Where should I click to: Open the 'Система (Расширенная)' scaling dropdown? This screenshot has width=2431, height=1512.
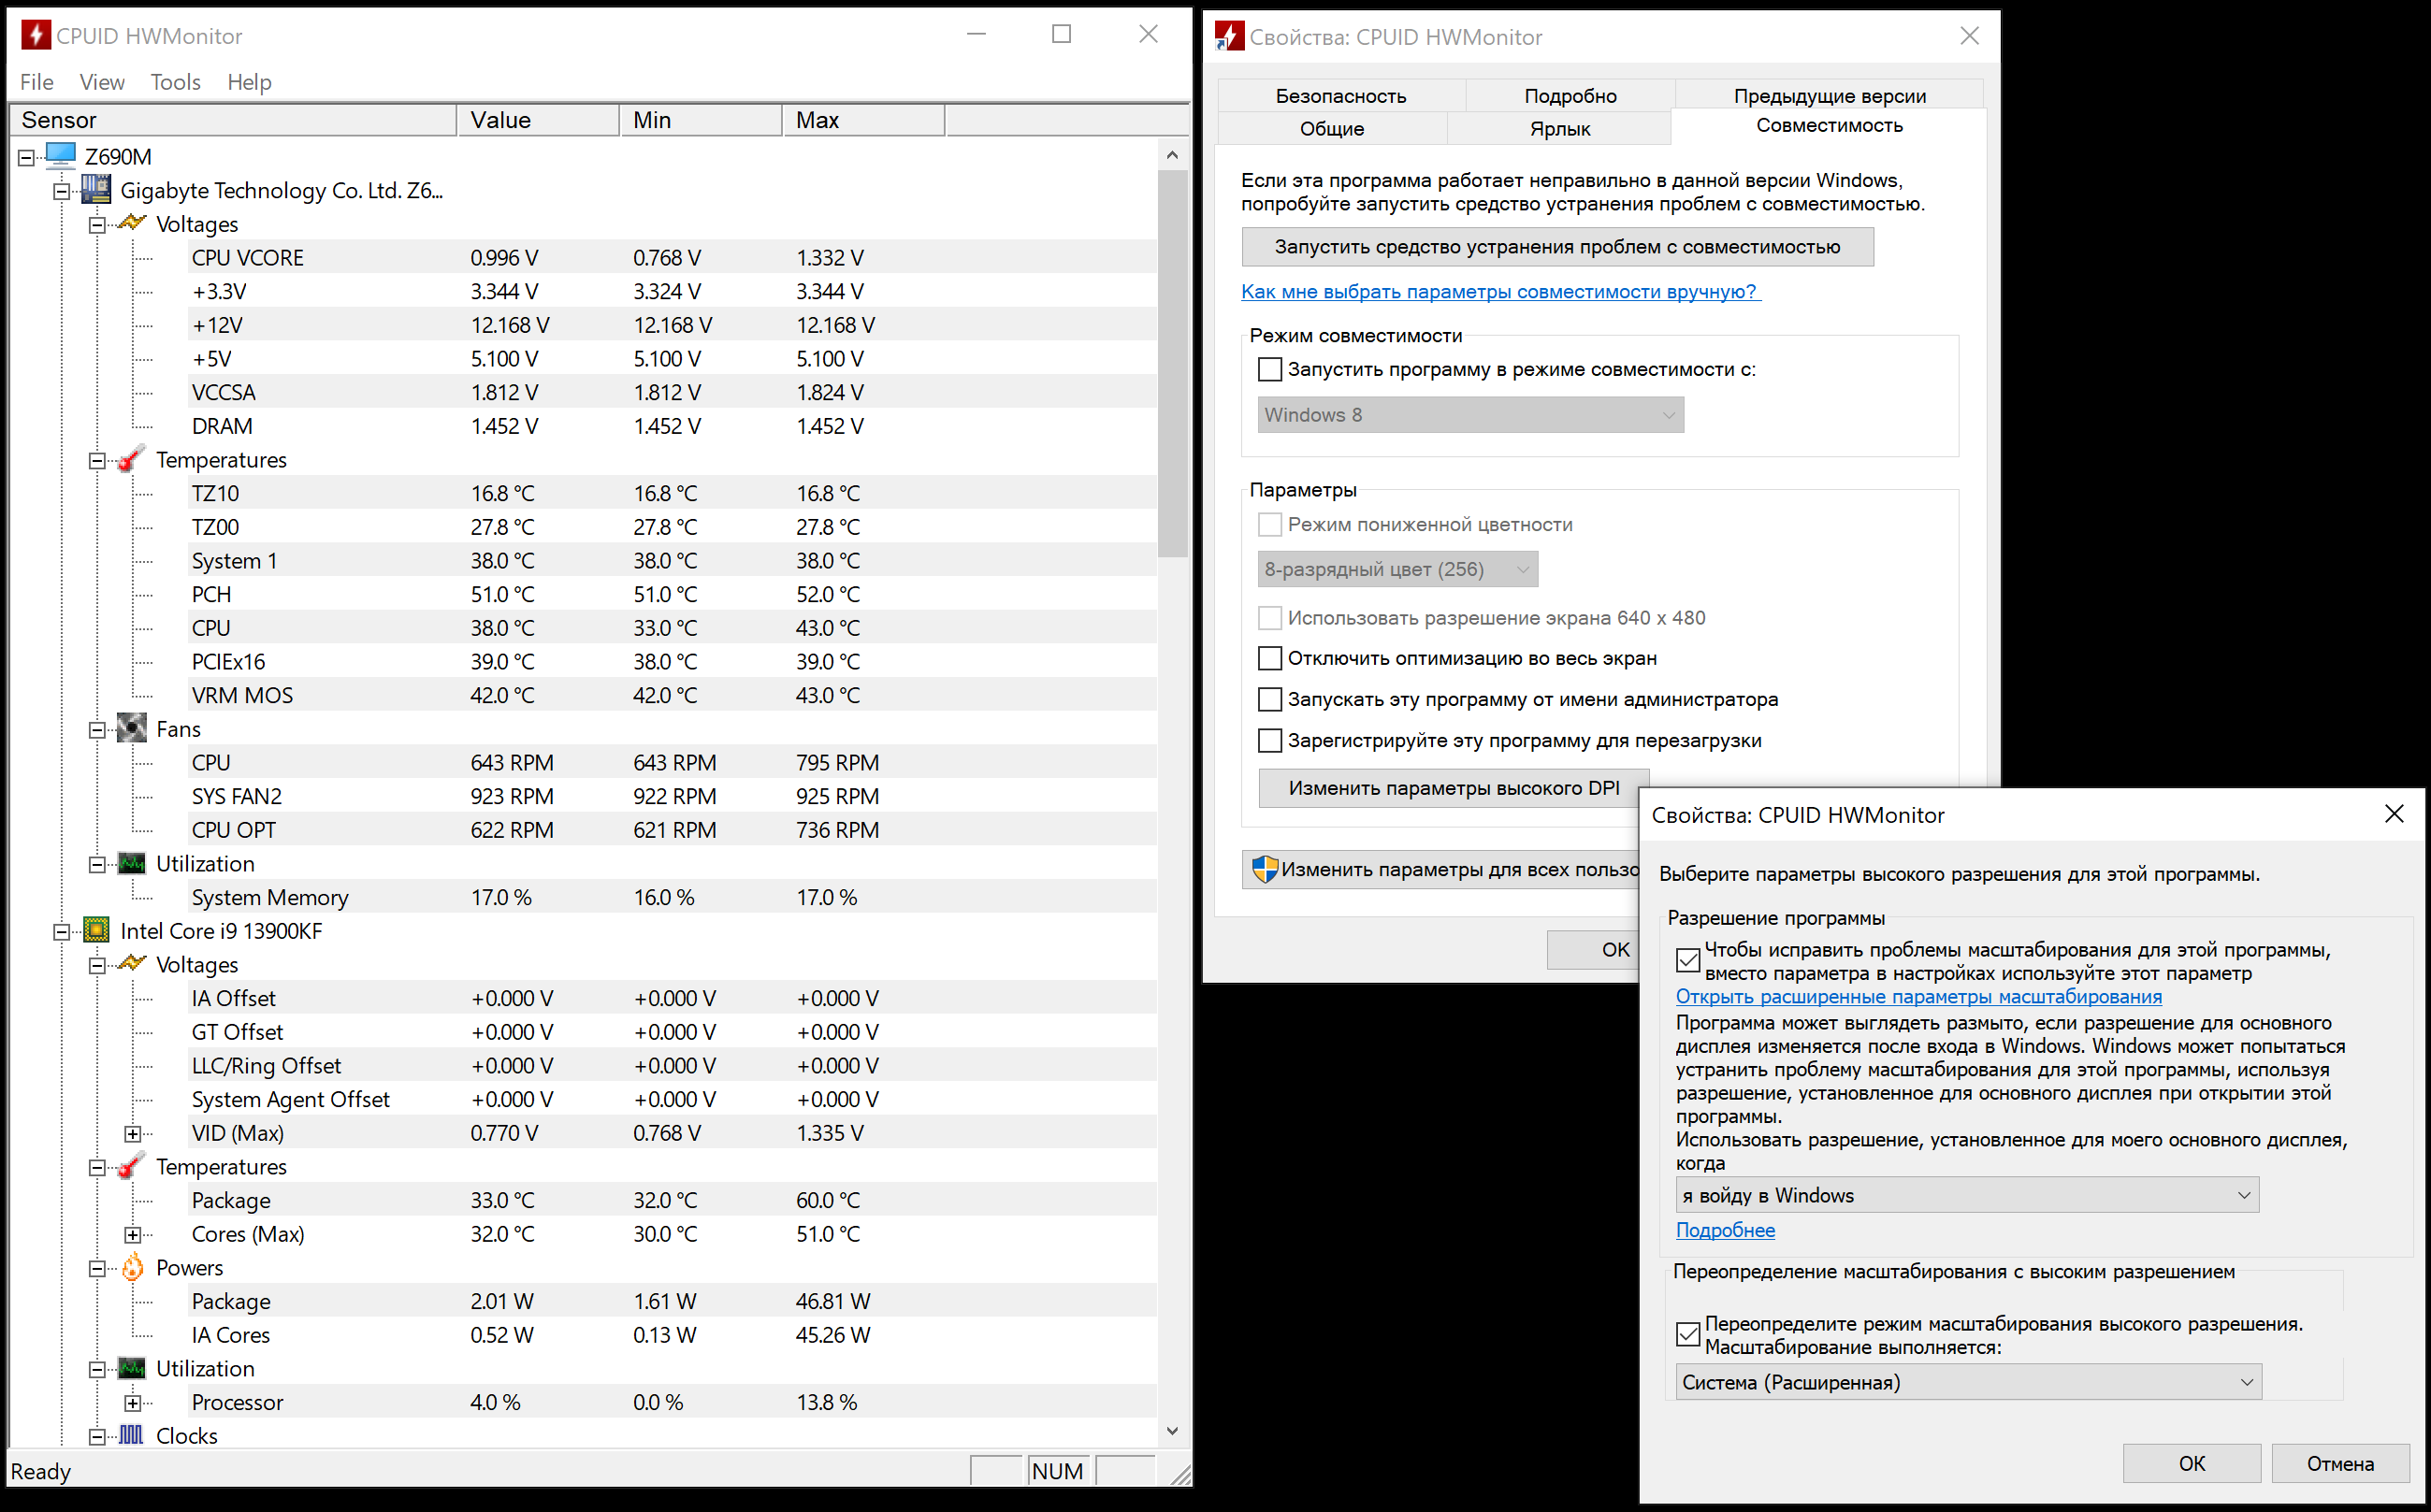coord(1968,1382)
